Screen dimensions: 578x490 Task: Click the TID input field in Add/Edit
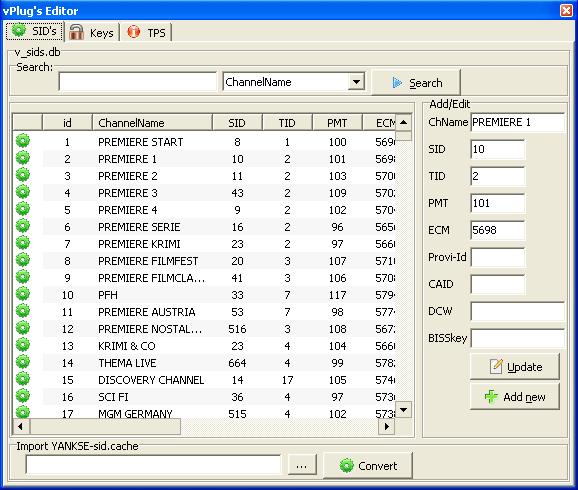click(498, 176)
